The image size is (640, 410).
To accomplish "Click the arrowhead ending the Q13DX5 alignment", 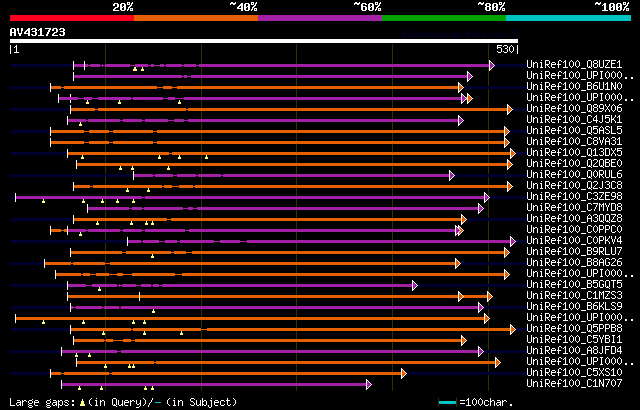I will tap(513, 153).
